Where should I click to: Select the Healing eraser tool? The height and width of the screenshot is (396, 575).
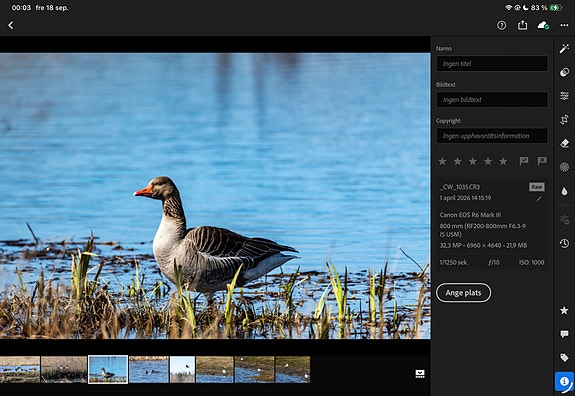564,143
